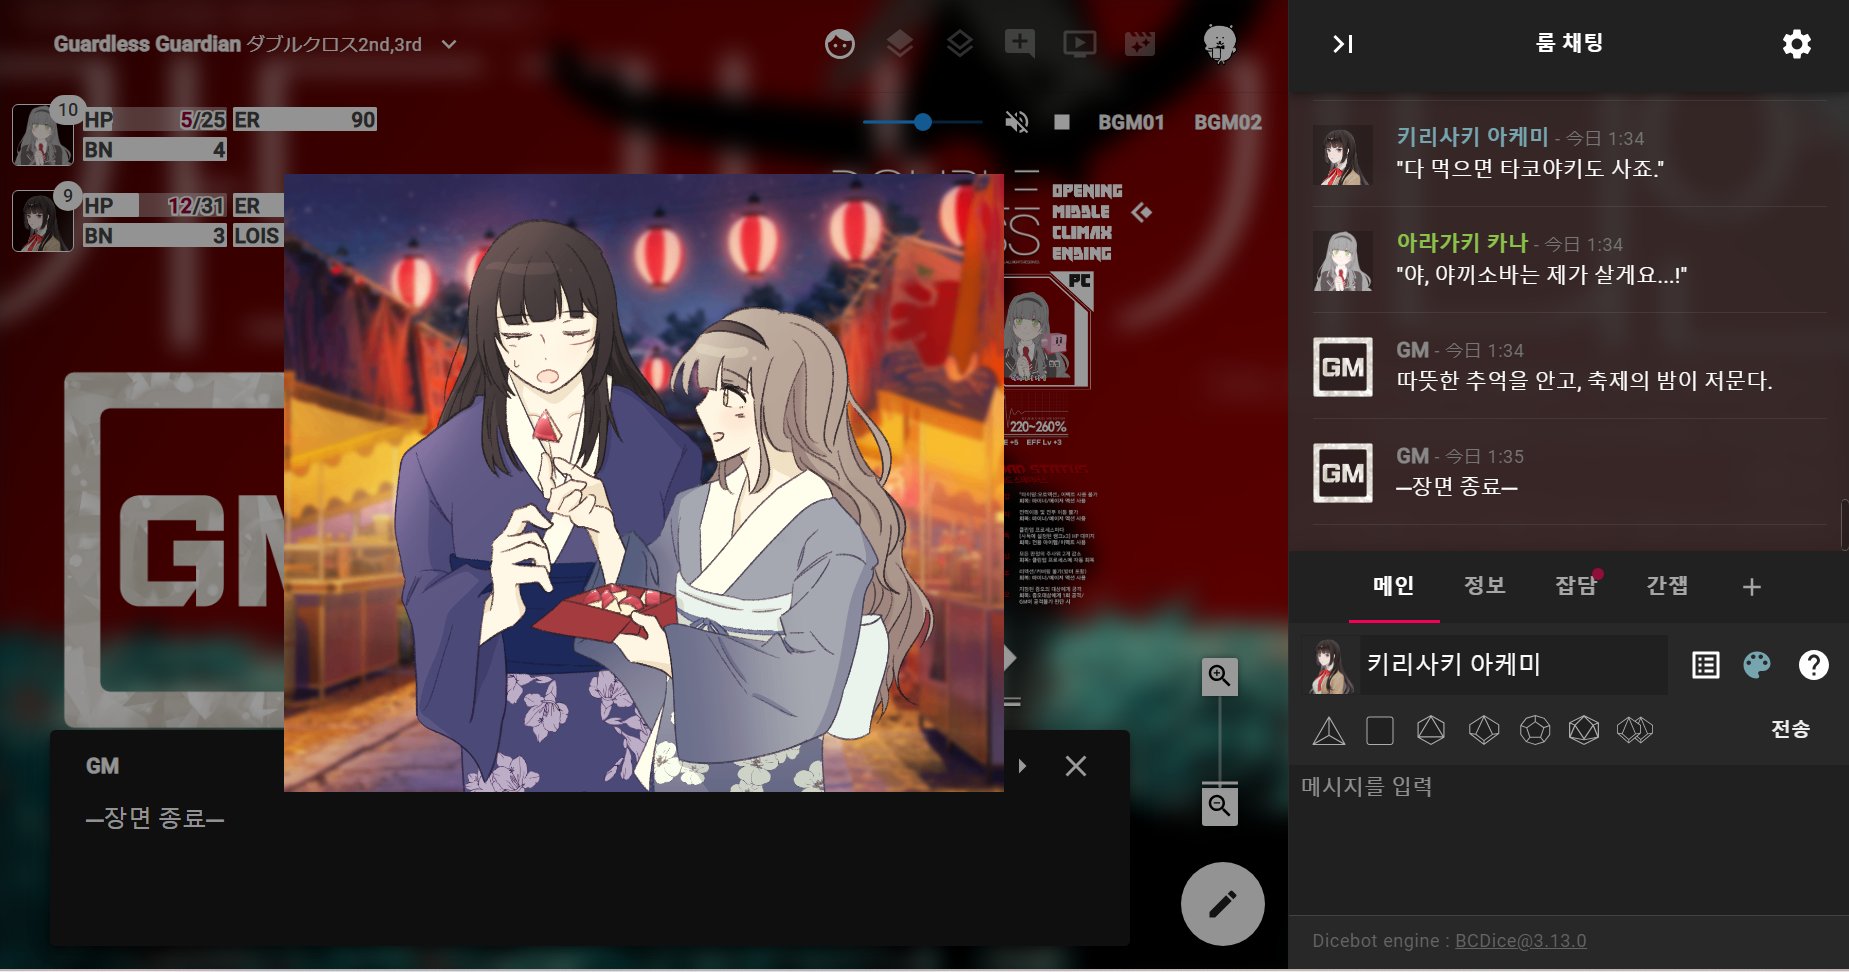Screen dimensions: 1849x972
Task: Stop the BGM with the square button
Action: (x=1062, y=122)
